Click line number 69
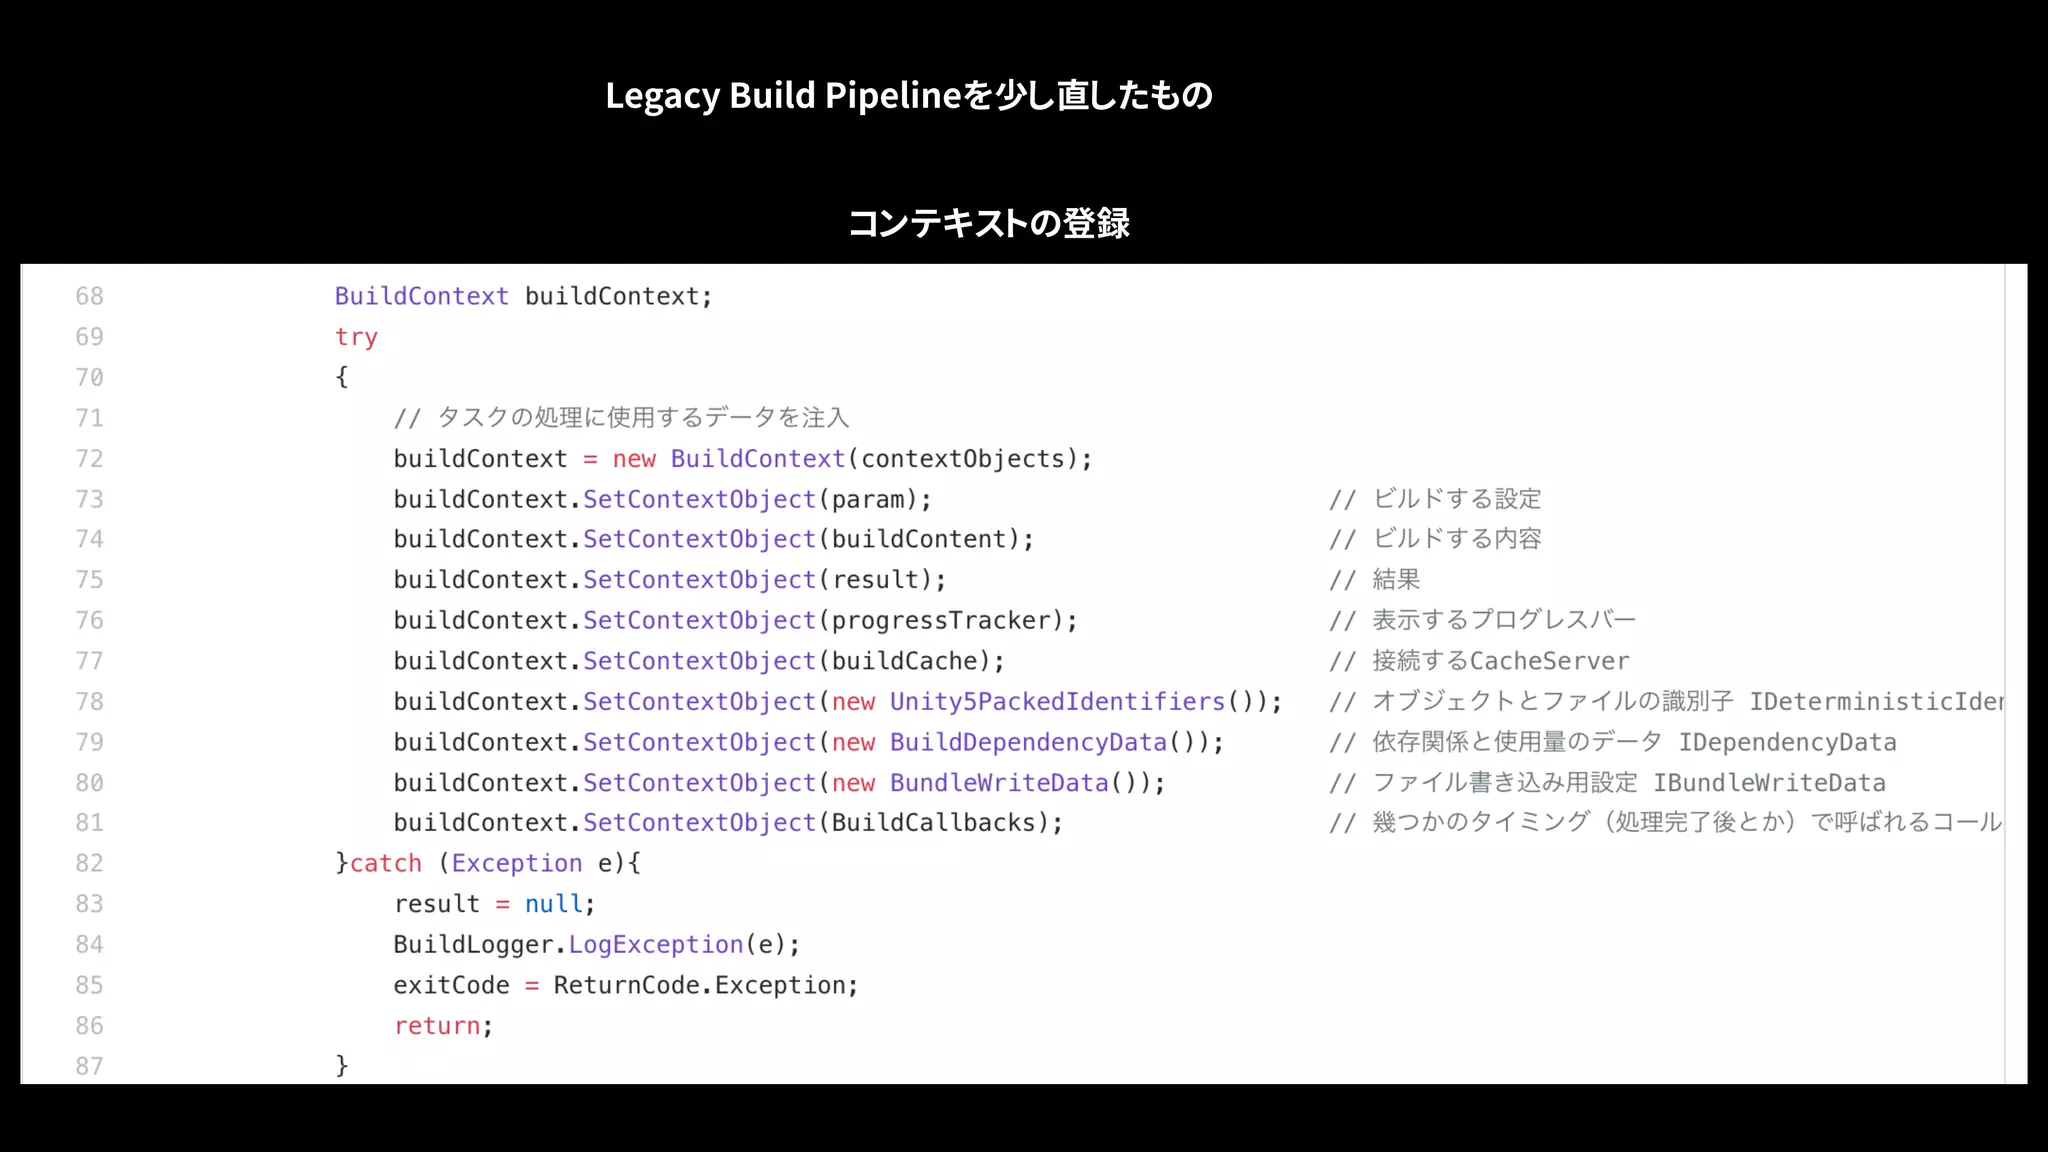The image size is (2048, 1152). coord(90,337)
